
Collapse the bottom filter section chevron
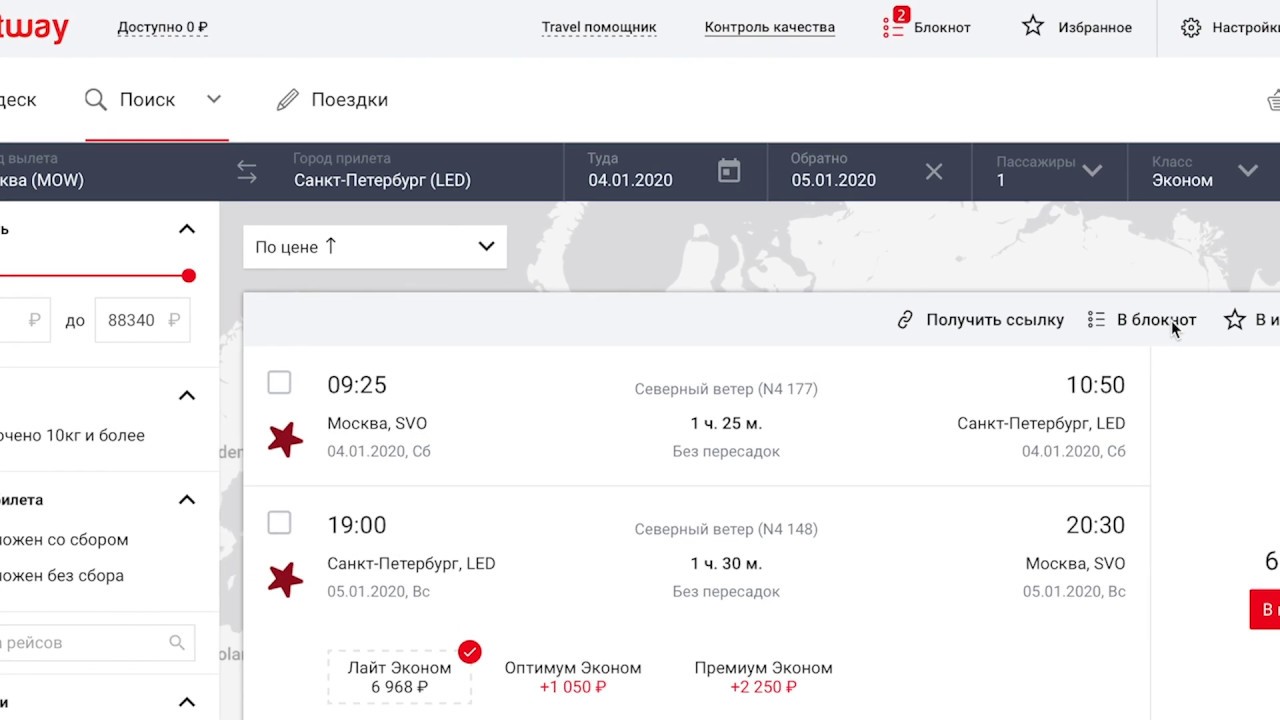[x=187, y=703]
